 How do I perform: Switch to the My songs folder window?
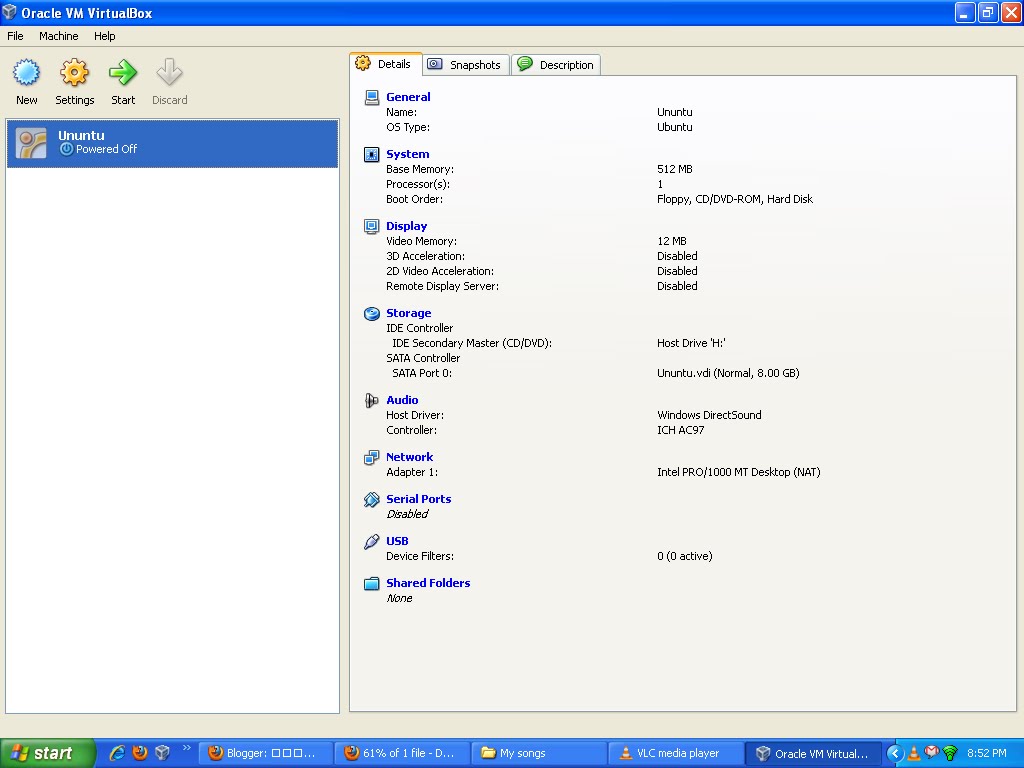[x=538, y=753]
